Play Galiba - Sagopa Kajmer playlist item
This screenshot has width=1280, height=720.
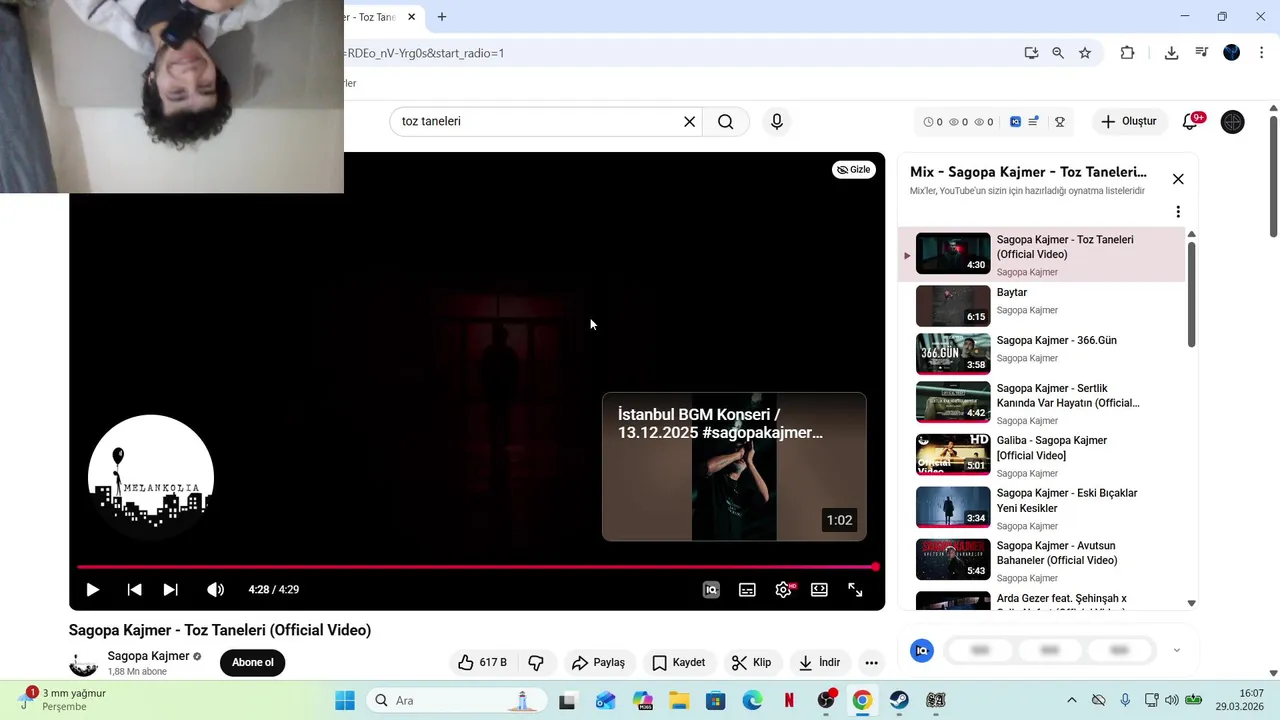point(1042,455)
